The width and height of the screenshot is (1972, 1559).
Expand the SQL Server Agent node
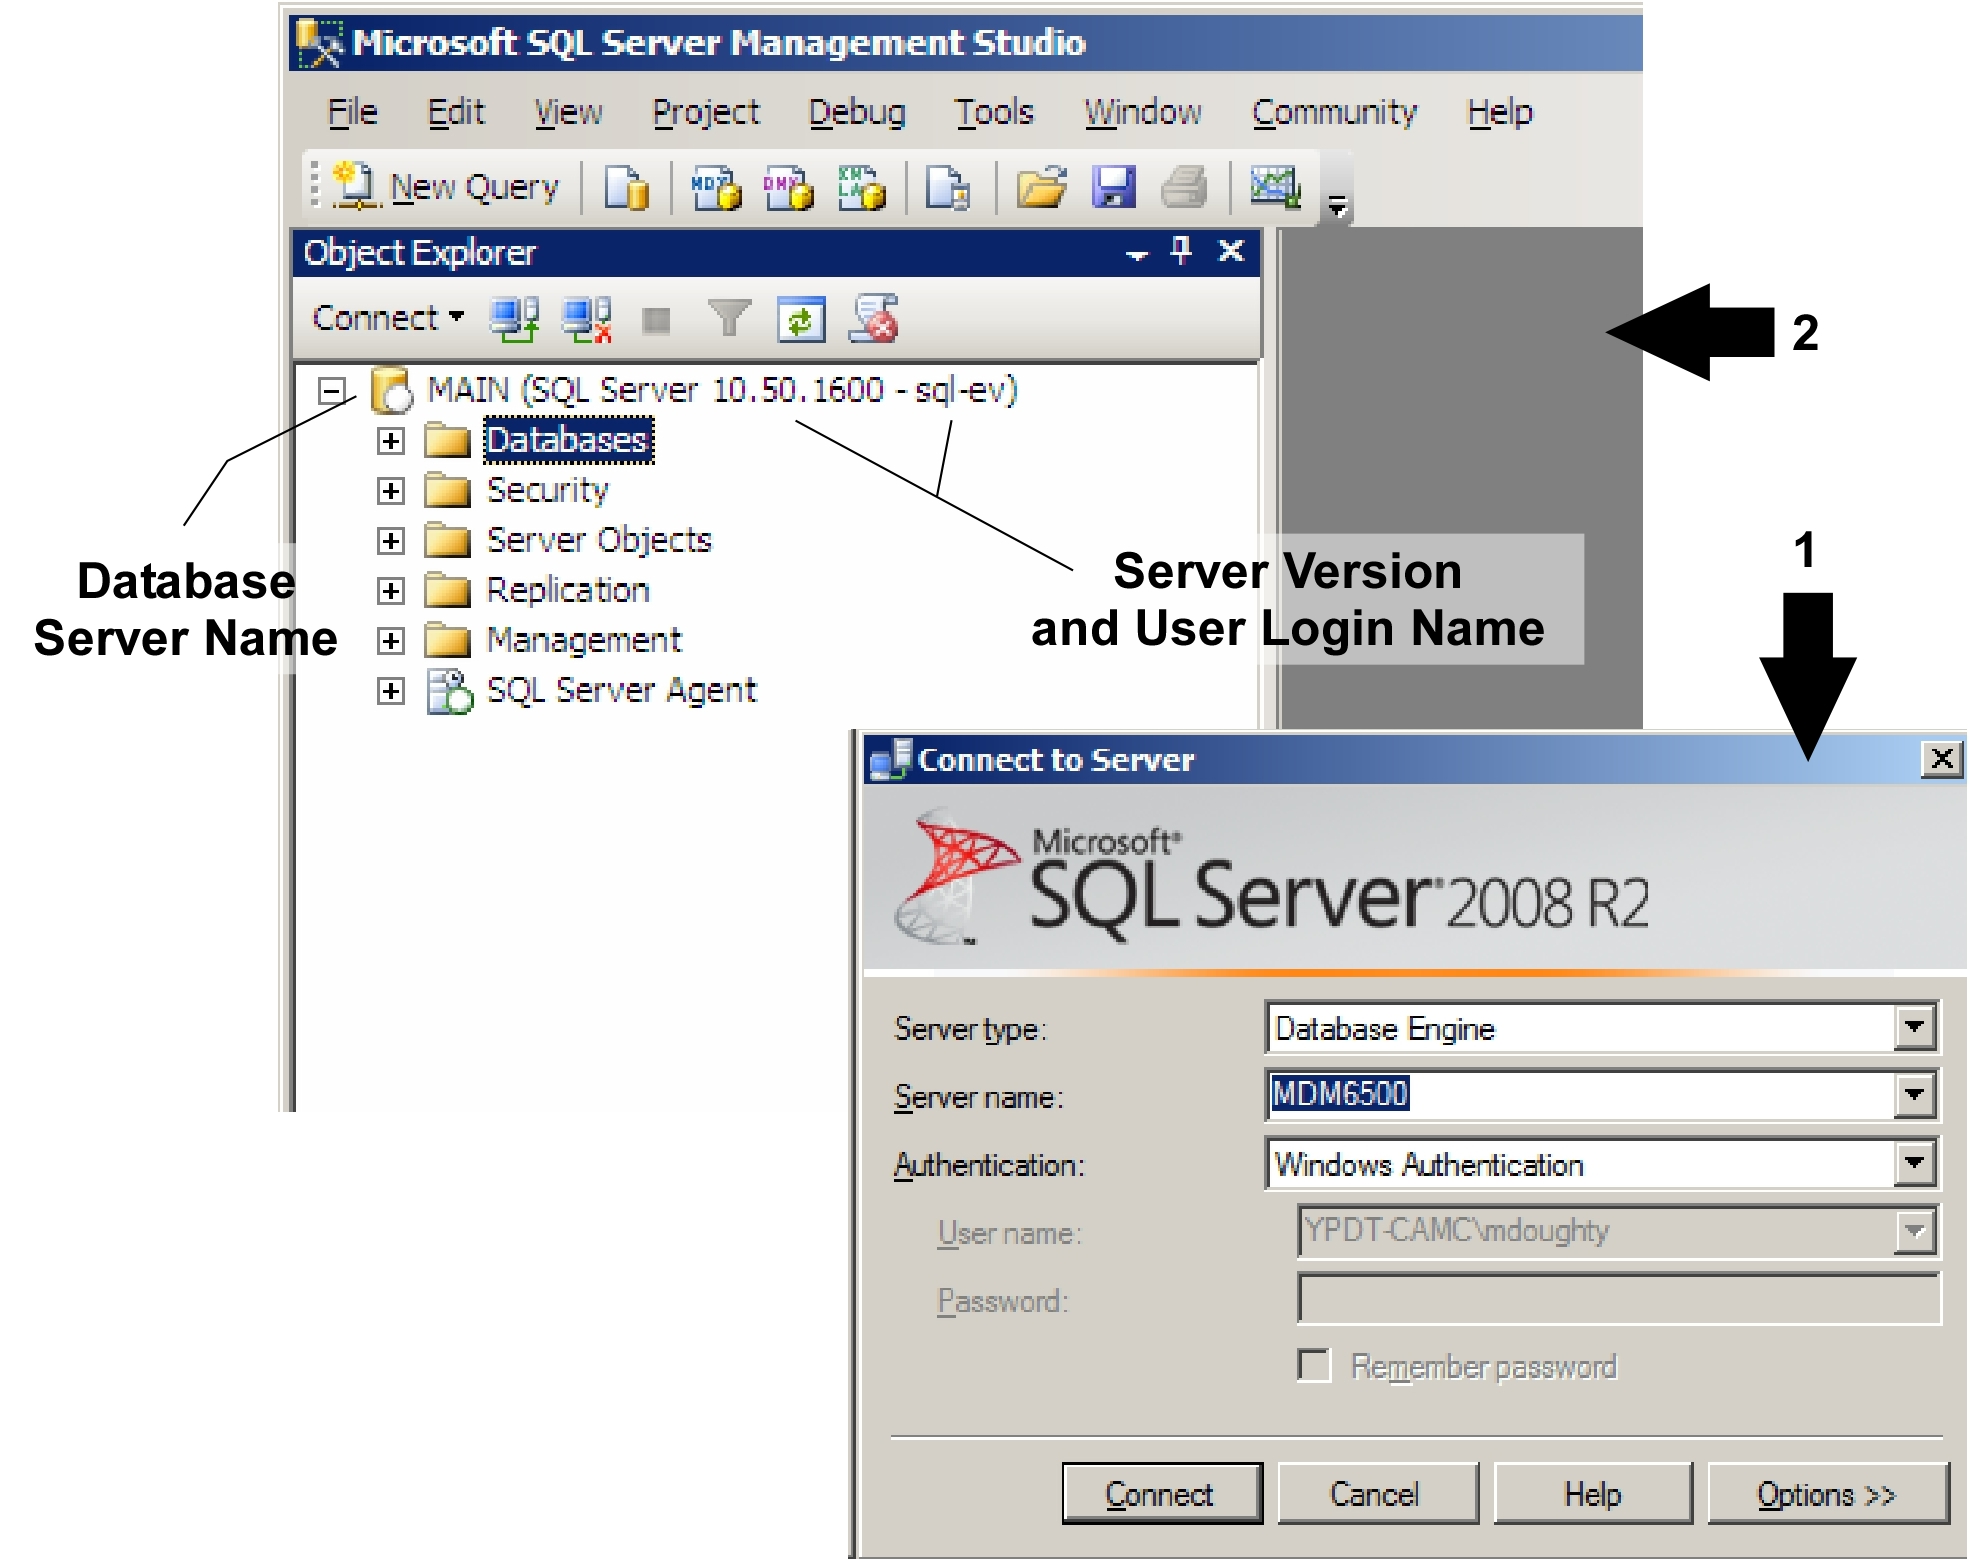(391, 691)
